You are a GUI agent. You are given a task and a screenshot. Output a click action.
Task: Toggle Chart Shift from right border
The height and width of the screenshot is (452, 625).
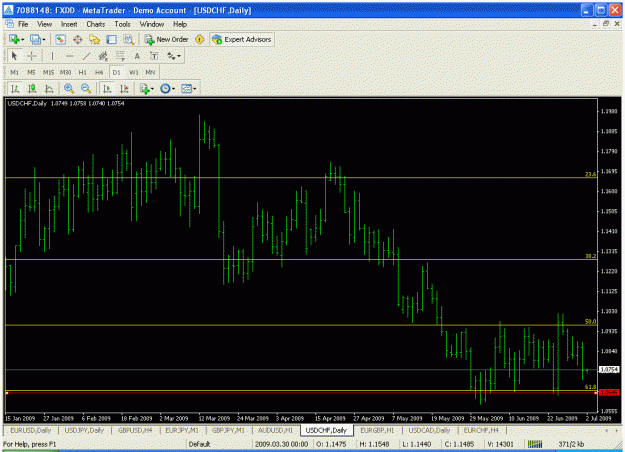(x=124, y=88)
